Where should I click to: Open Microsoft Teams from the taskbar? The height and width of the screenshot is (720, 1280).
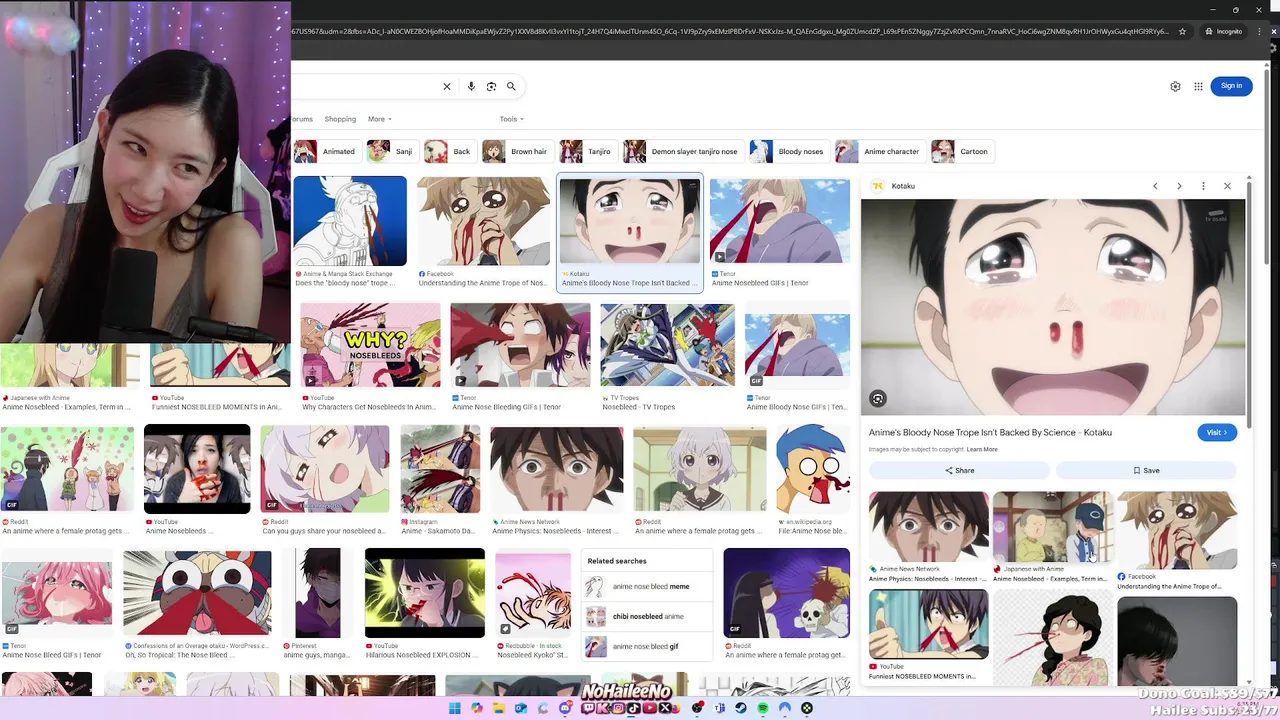[x=719, y=708]
